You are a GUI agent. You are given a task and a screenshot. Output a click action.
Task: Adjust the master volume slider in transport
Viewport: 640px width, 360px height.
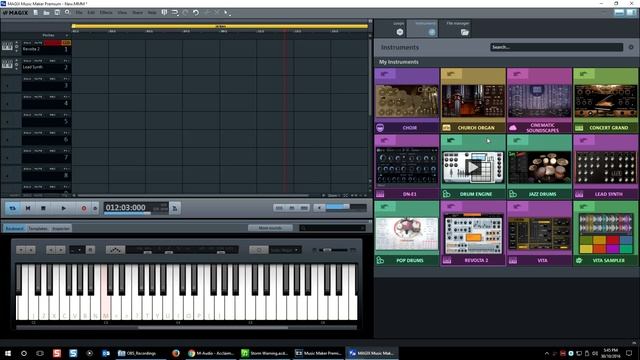[346, 207]
